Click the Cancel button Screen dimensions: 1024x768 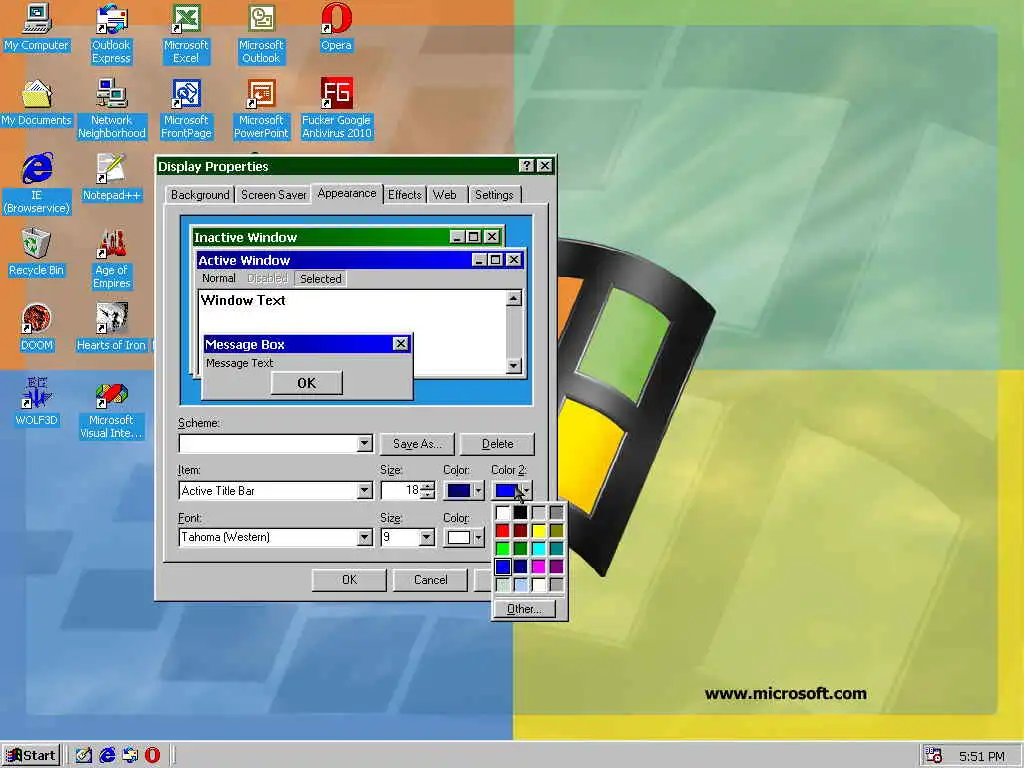(430, 580)
